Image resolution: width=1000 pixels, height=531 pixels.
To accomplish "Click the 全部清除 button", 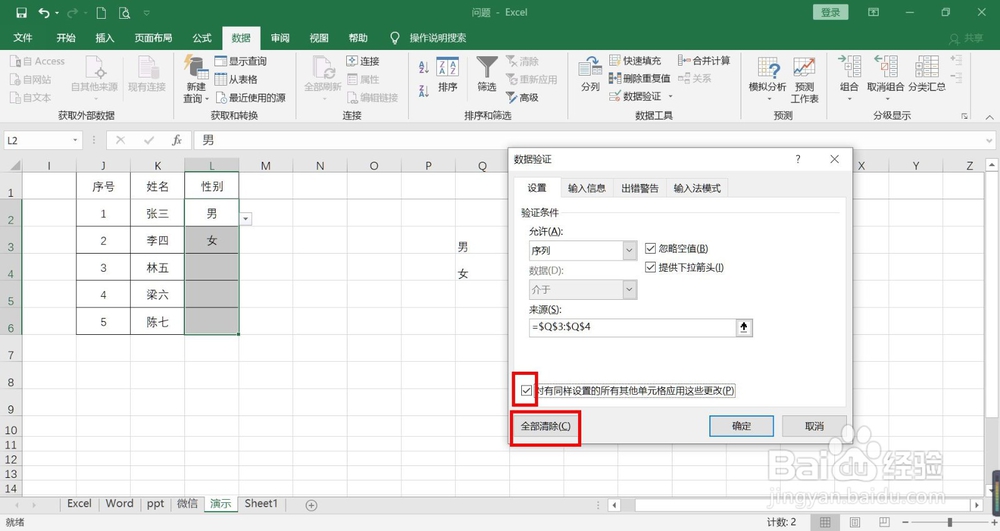I will click(545, 426).
